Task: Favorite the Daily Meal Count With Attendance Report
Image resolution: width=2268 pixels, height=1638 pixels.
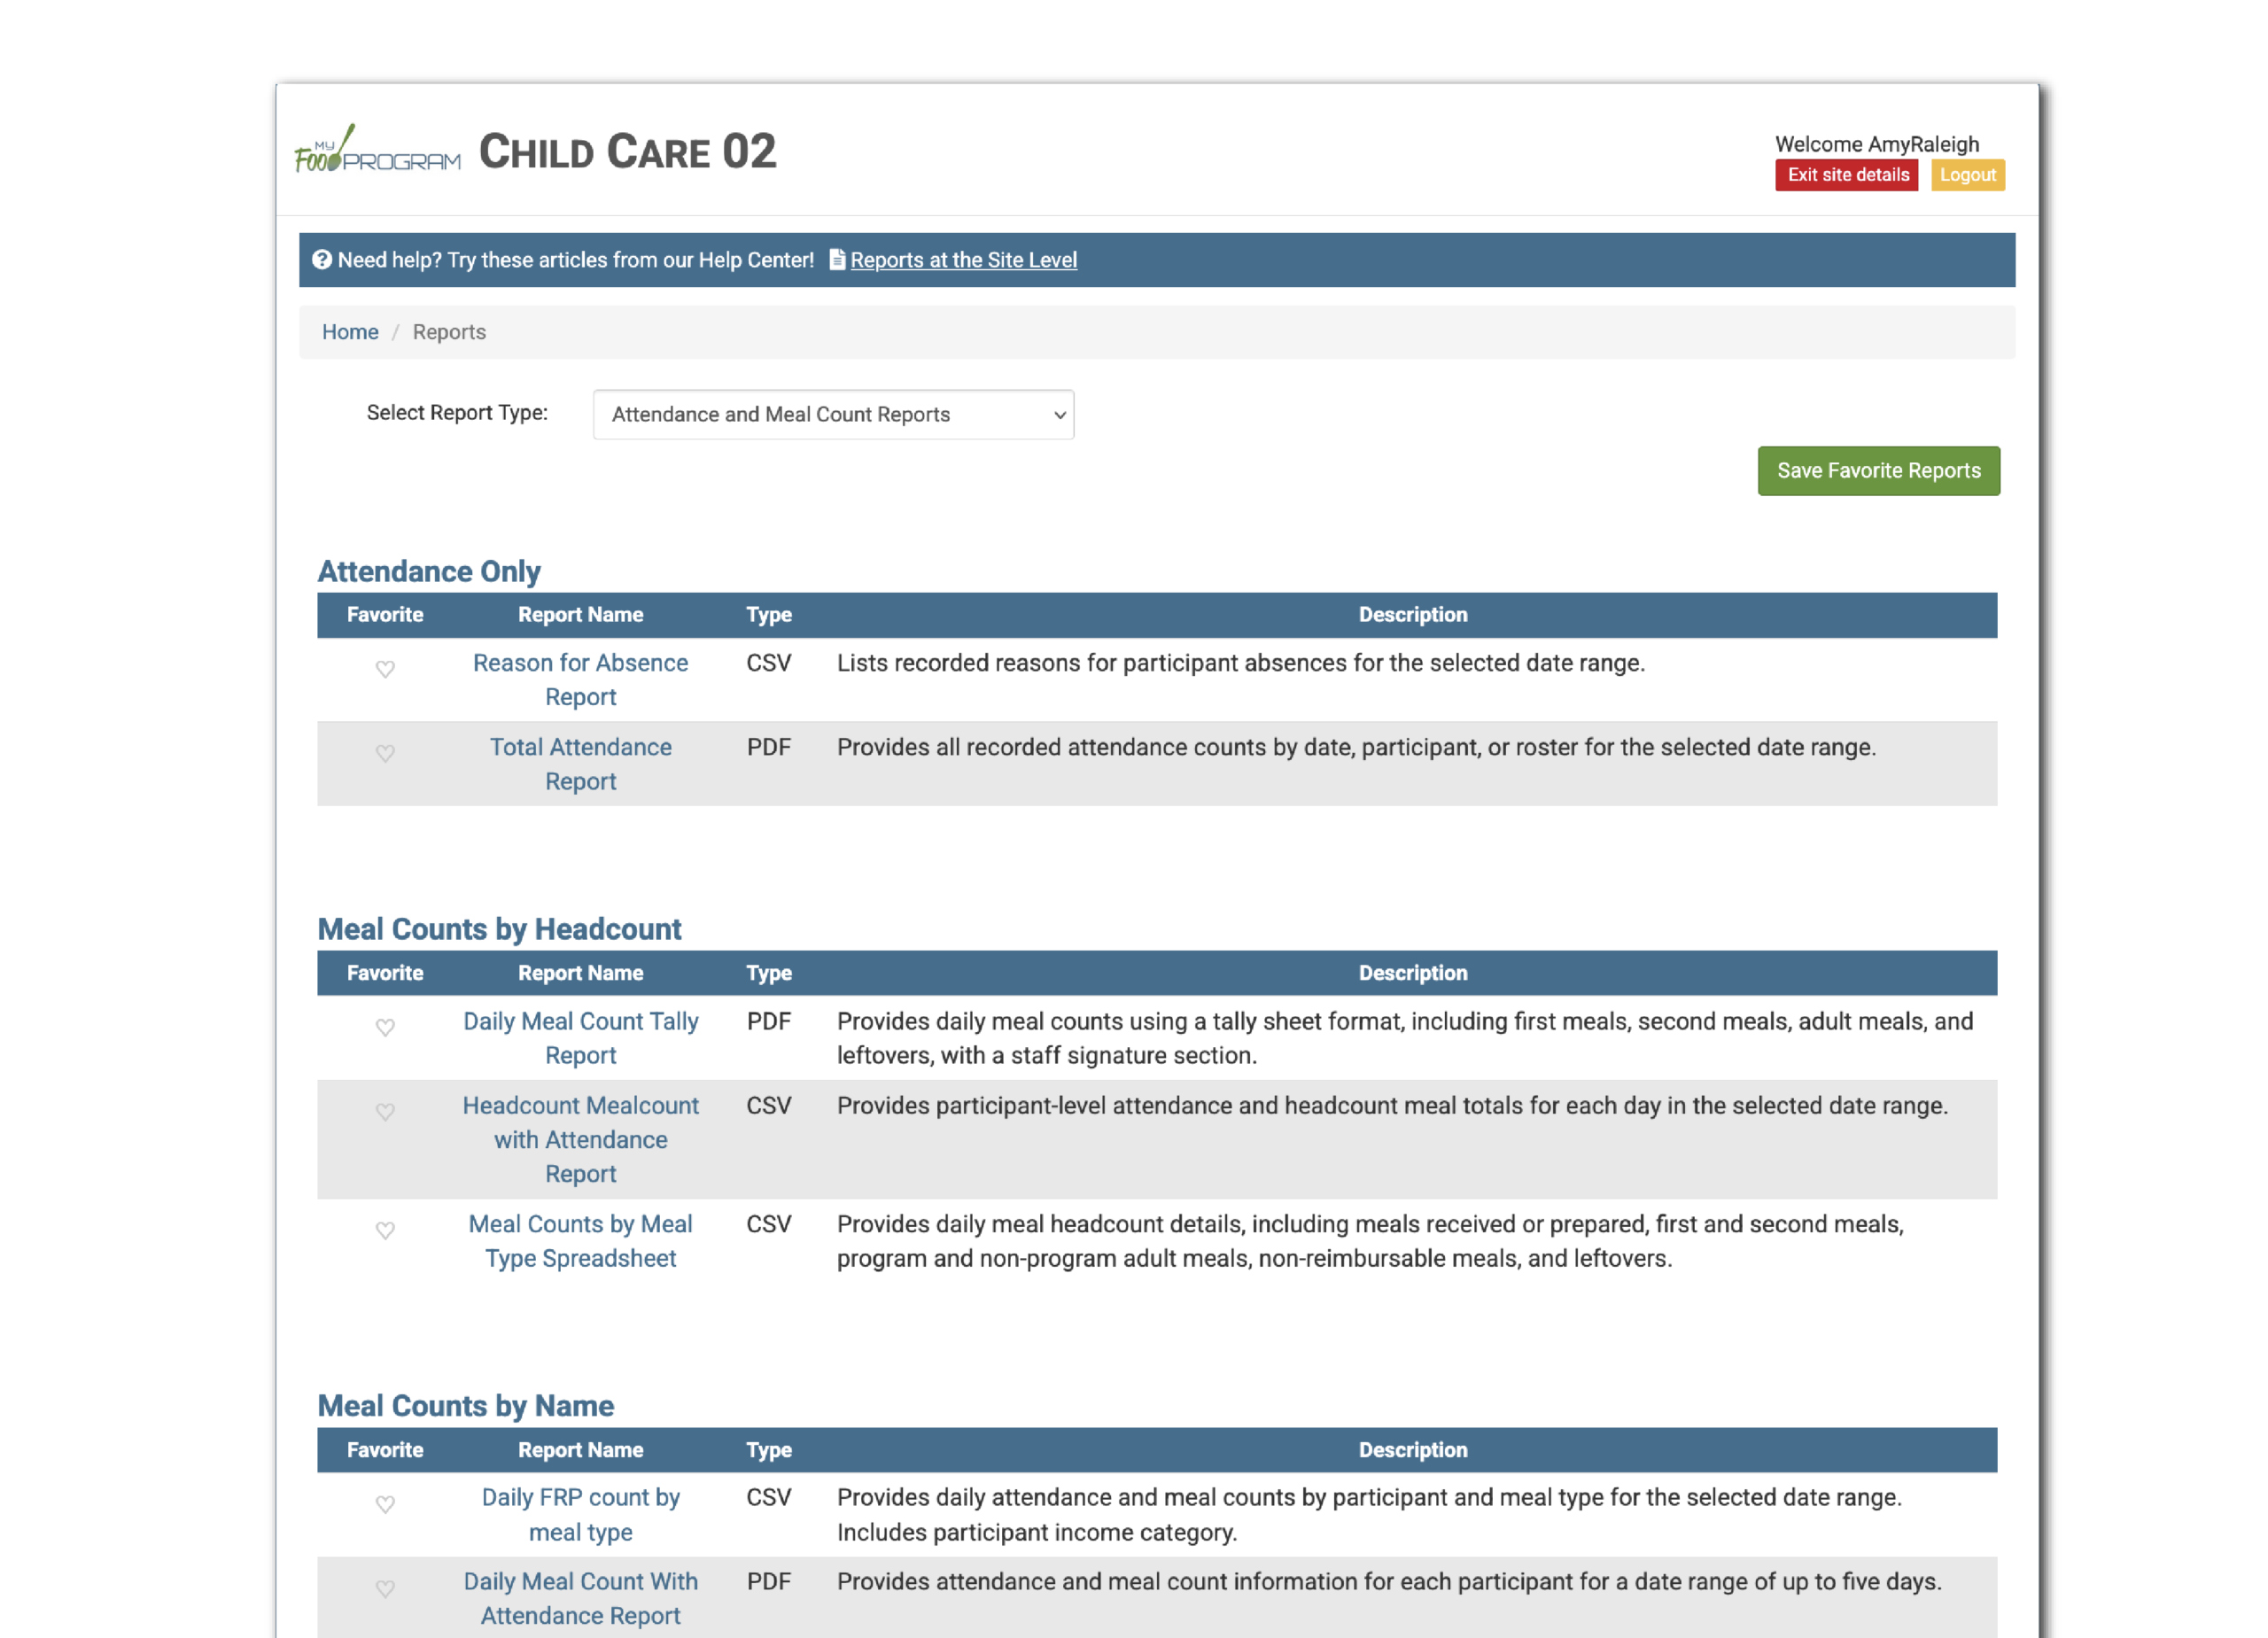Action: [x=385, y=1588]
